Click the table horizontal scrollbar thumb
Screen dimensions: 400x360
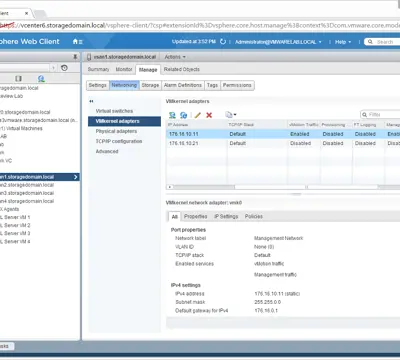coord(270,187)
